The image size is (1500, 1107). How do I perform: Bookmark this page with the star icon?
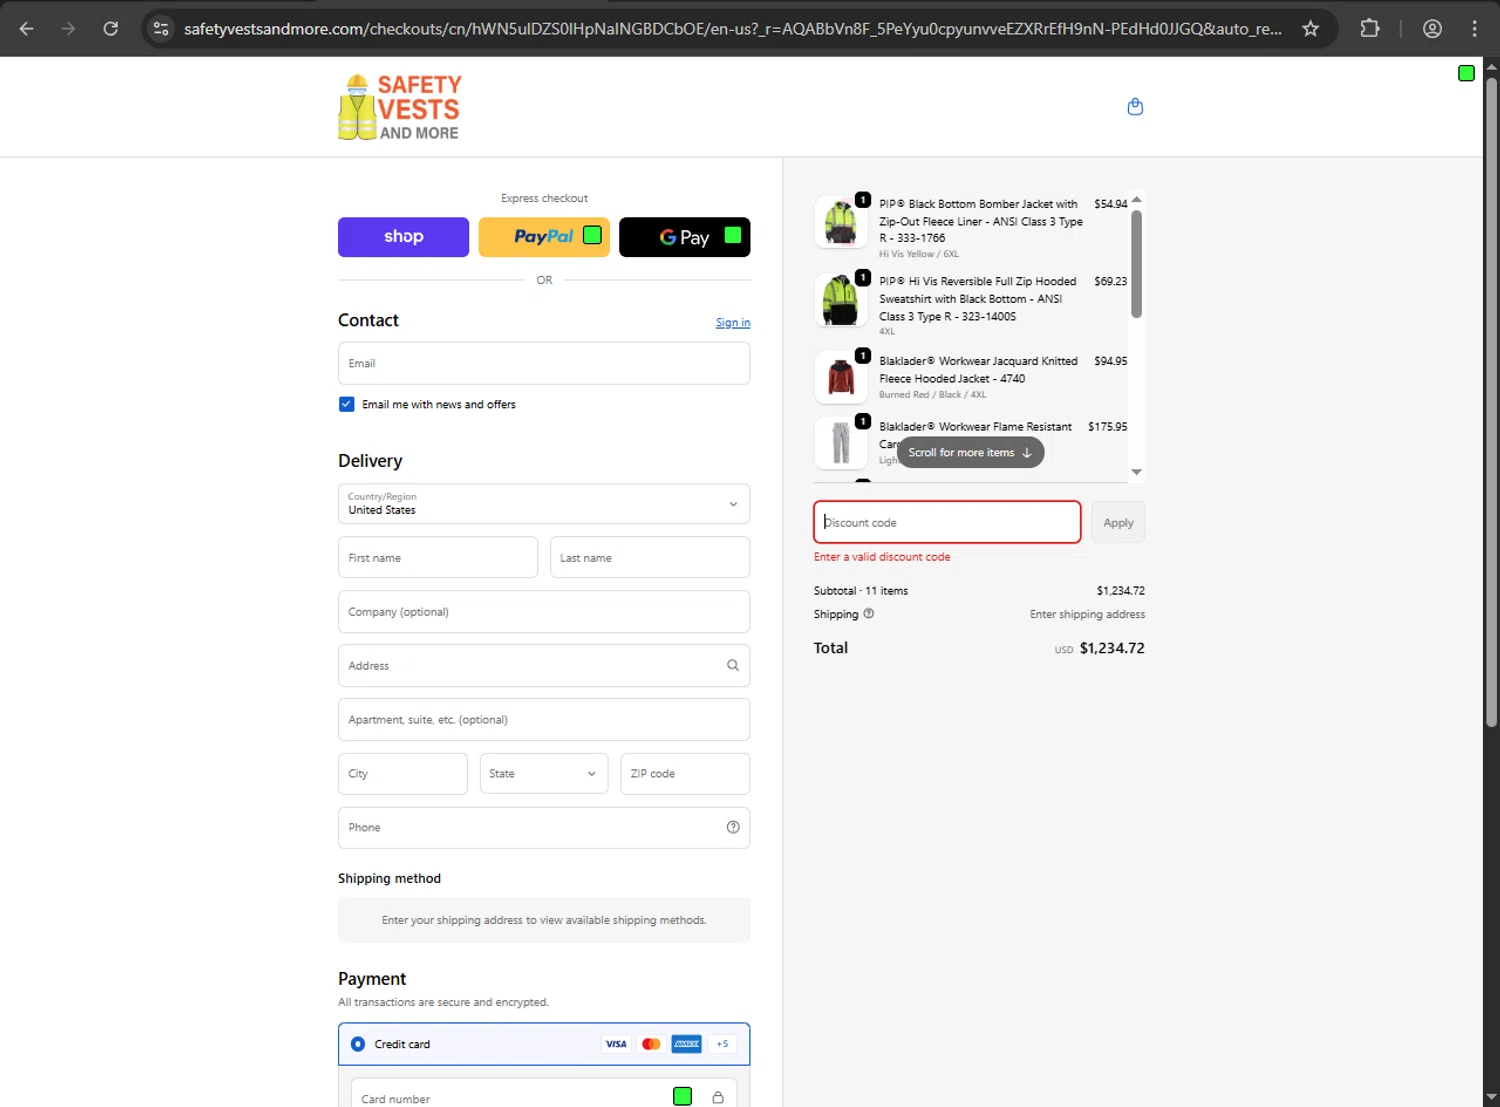[x=1310, y=28]
